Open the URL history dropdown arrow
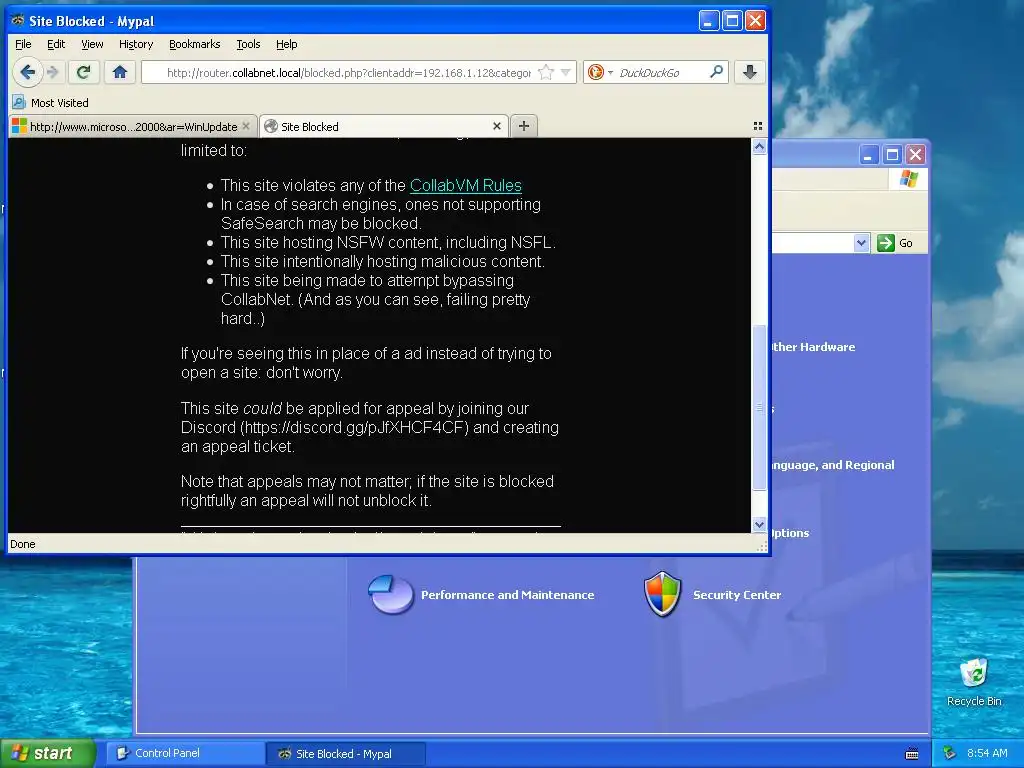1024x768 pixels. [566, 72]
